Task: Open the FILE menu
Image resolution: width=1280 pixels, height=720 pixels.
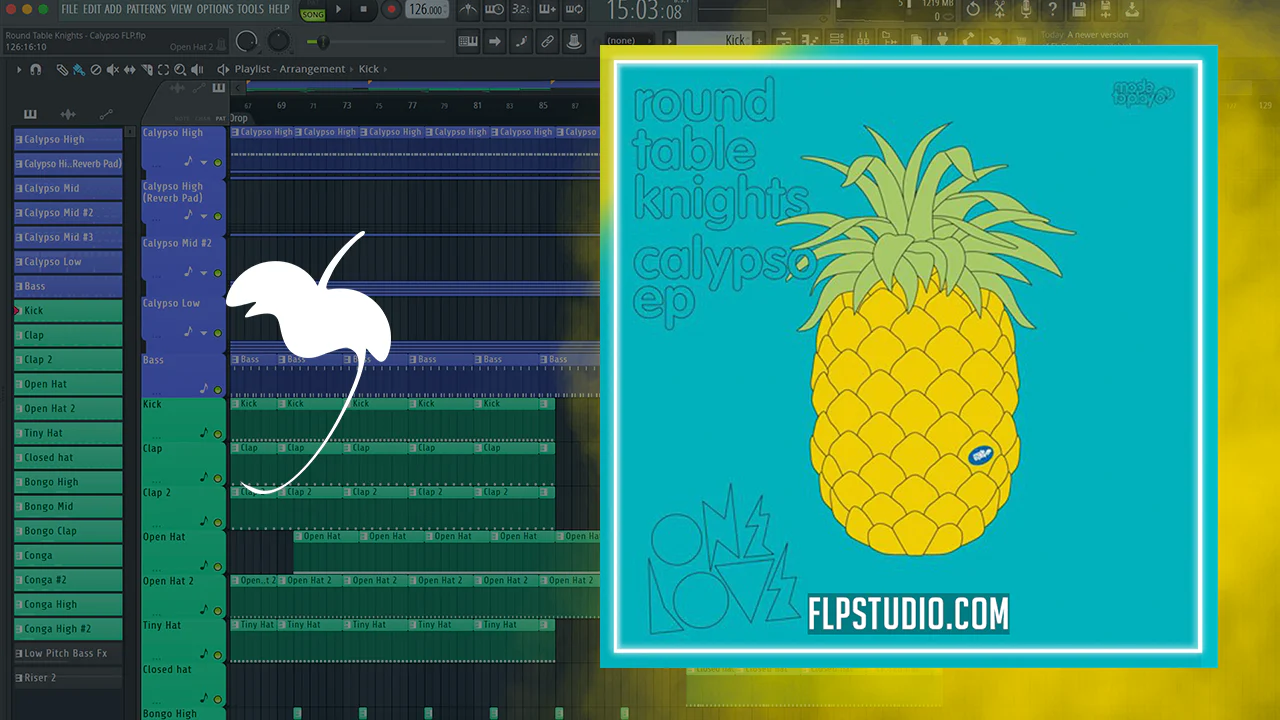Action: coord(70,9)
